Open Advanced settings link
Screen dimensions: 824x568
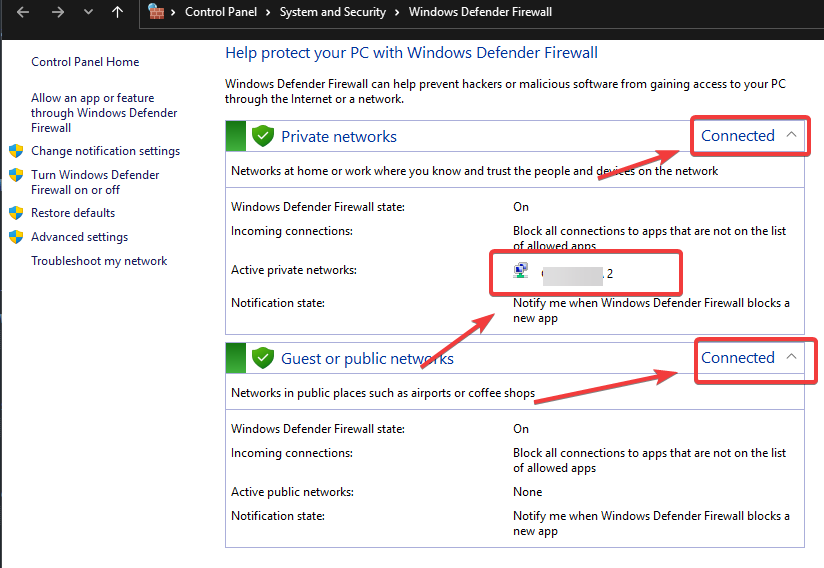point(79,237)
